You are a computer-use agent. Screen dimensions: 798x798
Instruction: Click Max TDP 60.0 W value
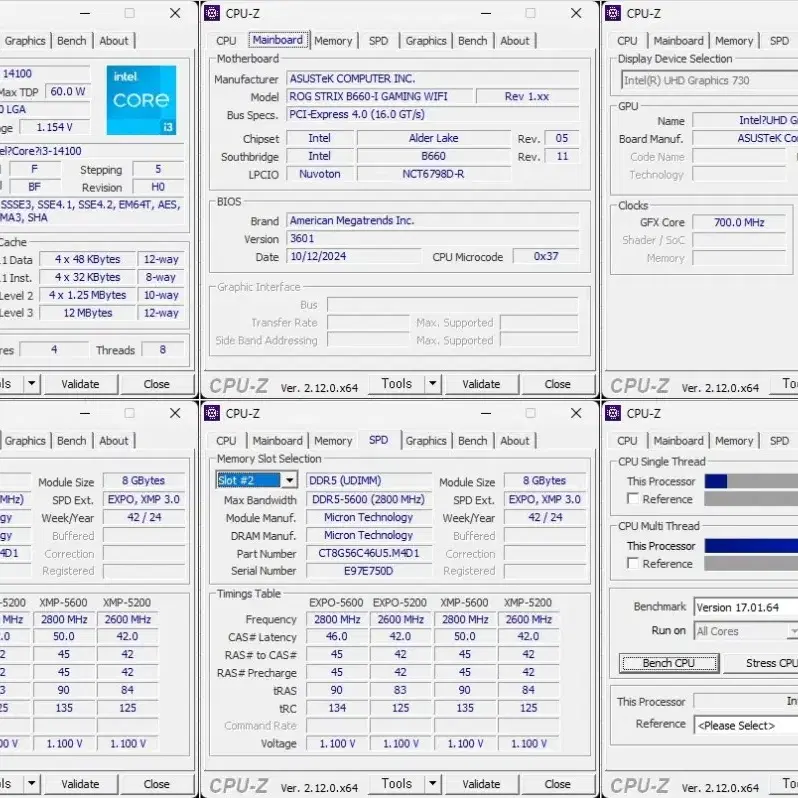(68, 92)
